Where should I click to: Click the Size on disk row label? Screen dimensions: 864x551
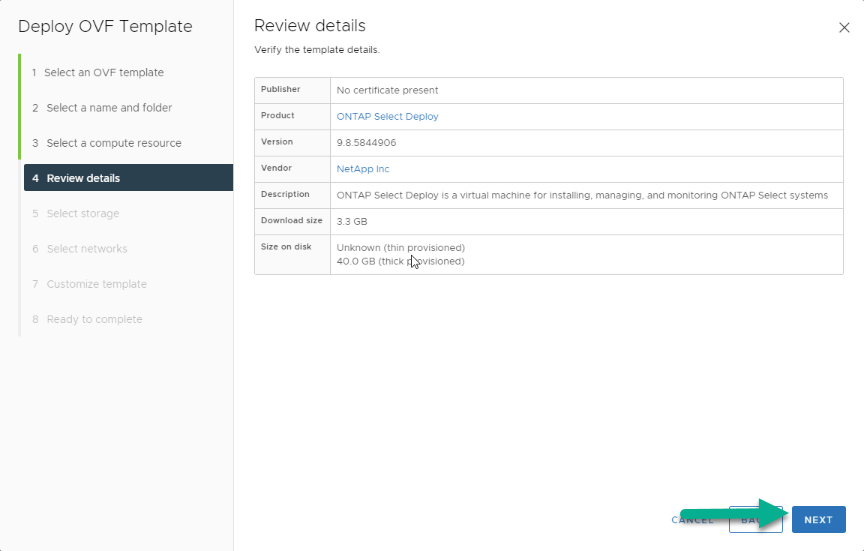click(286, 247)
